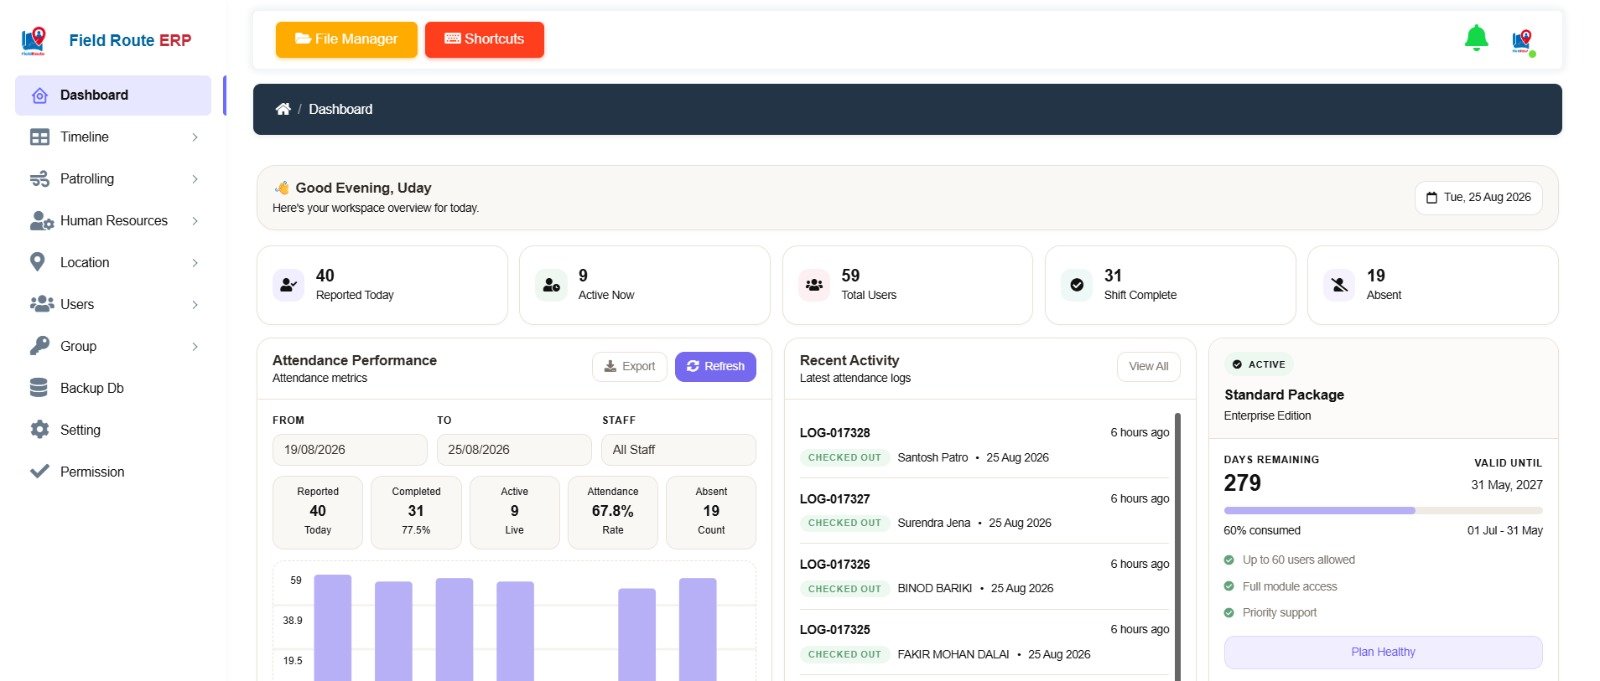Open log entry LOG-017327

[835, 499]
